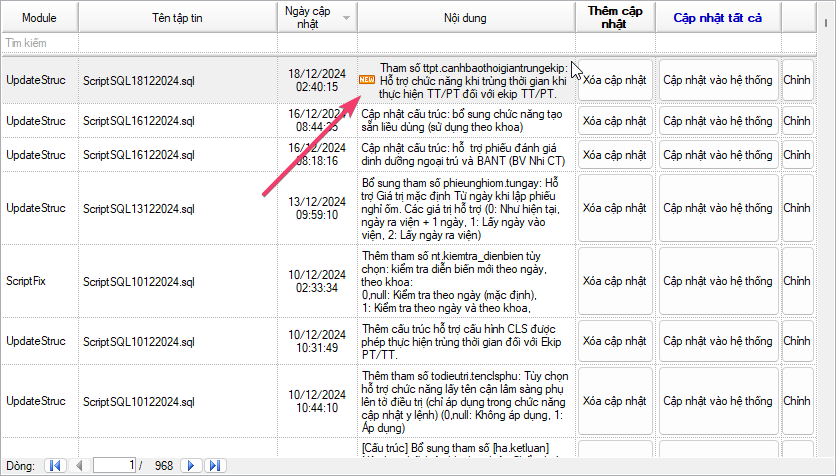This screenshot has height=476, width=836.
Task: Select date cell 18/12/2024 02:40:15
Action: pyautogui.click(x=317, y=80)
